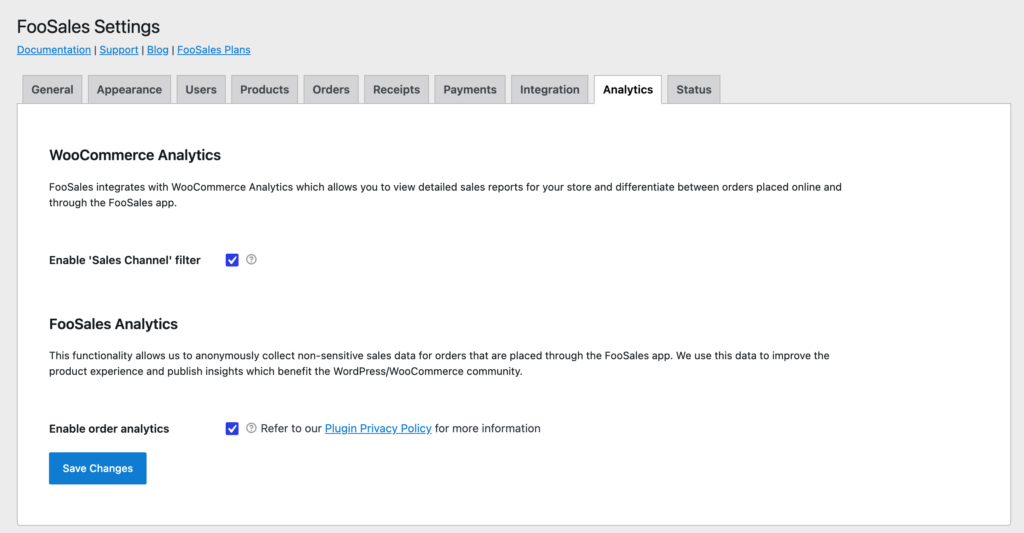Switch to the General tab
The height and width of the screenshot is (533, 1024).
click(x=52, y=89)
